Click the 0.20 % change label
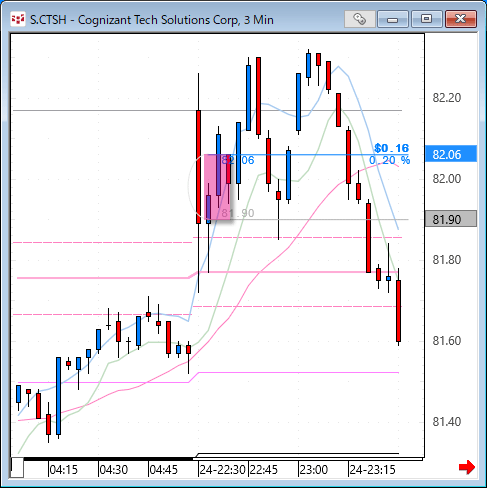 (390, 160)
